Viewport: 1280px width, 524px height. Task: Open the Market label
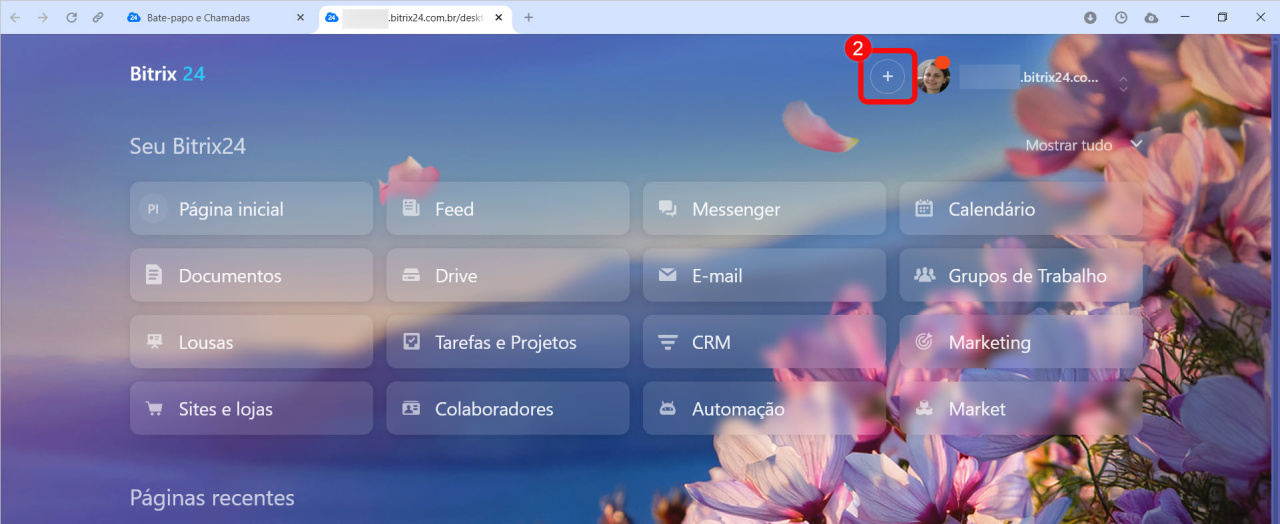tap(977, 409)
